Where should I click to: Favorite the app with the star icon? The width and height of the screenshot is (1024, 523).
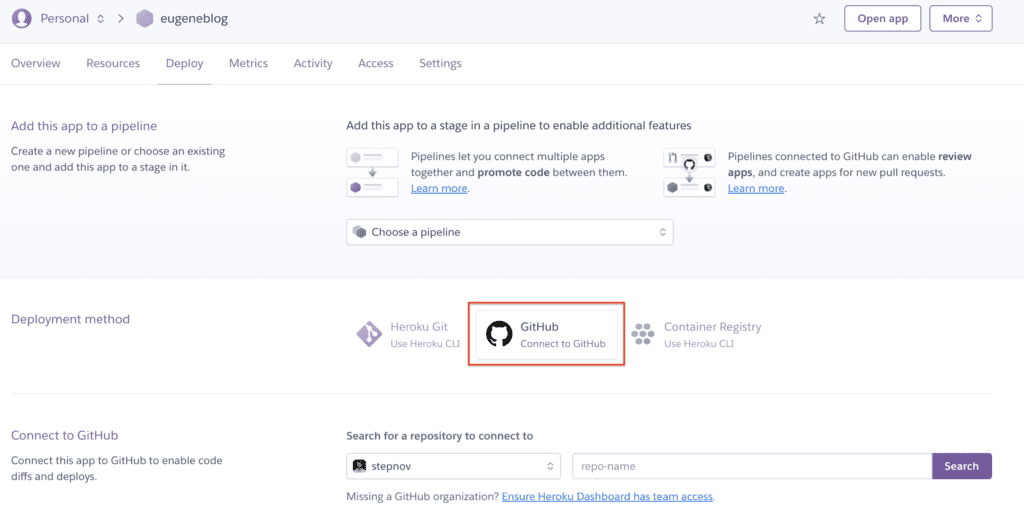(819, 19)
